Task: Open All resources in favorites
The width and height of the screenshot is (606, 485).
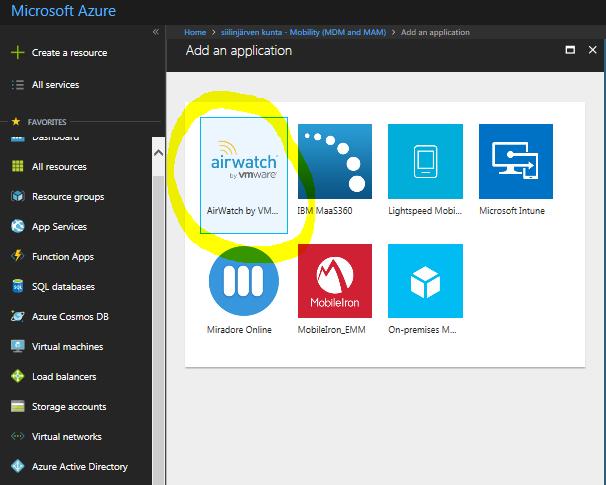Action: coord(60,167)
